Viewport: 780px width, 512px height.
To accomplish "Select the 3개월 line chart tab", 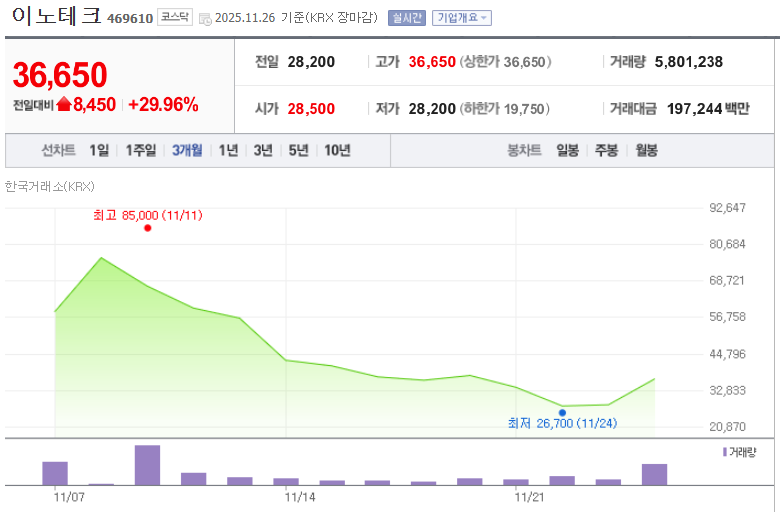I will point(188,150).
